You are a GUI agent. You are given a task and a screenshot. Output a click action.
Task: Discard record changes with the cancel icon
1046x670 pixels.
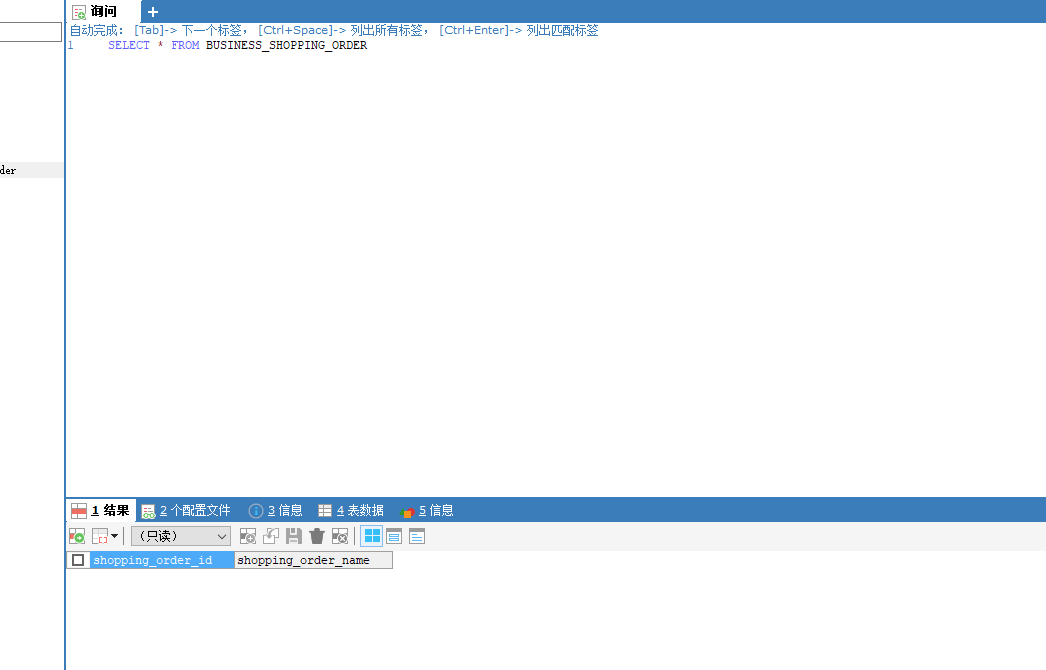point(340,536)
